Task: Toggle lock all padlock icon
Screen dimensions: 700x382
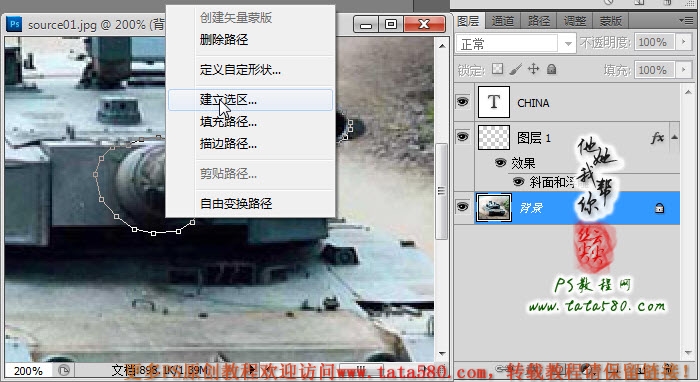Action: [x=552, y=69]
